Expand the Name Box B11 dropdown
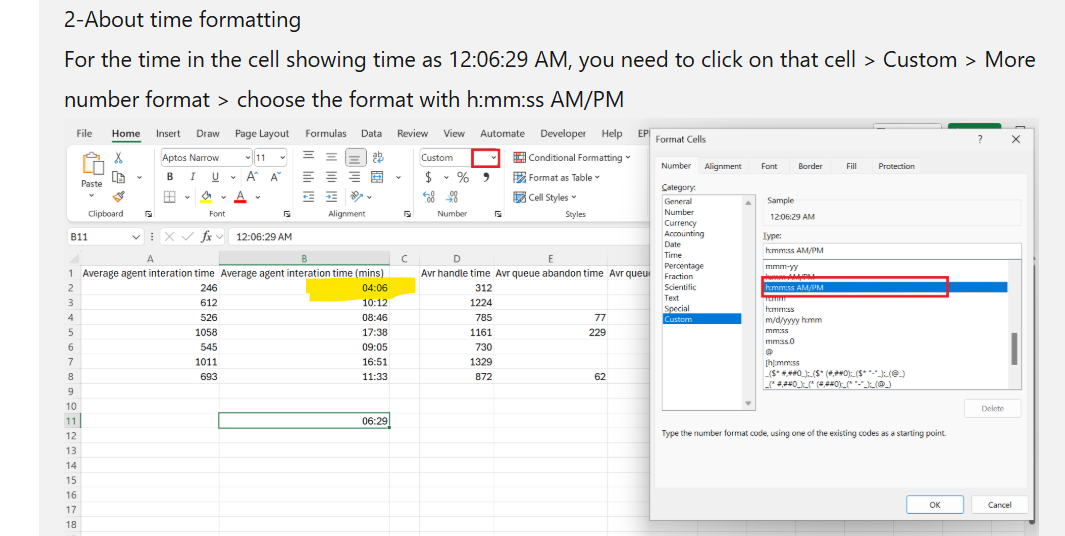1065x536 pixels. (x=138, y=237)
